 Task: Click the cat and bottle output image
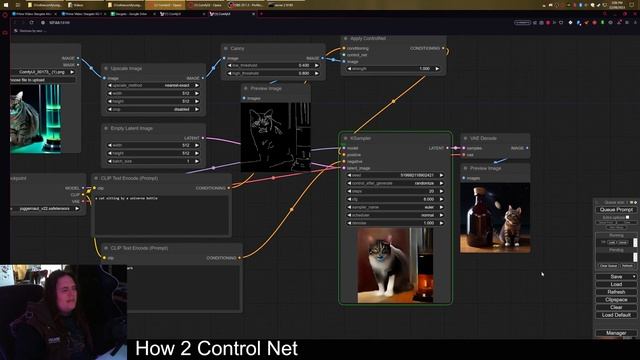pos(495,218)
